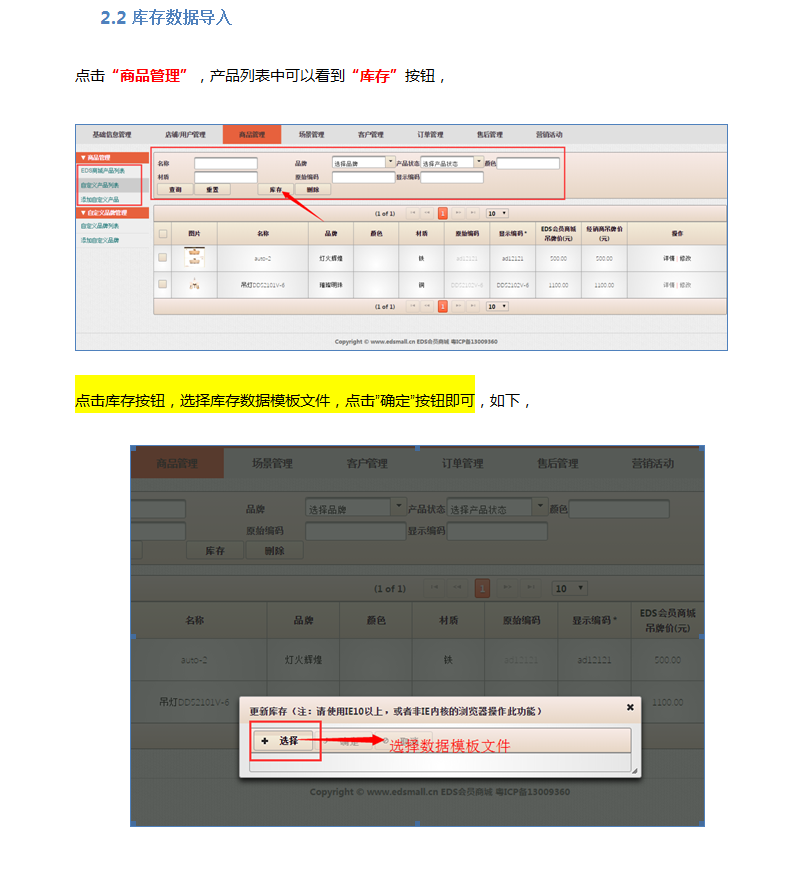Select 商品管理 tab in the upper screenshot
This screenshot has height=869, width=800.
point(252,135)
